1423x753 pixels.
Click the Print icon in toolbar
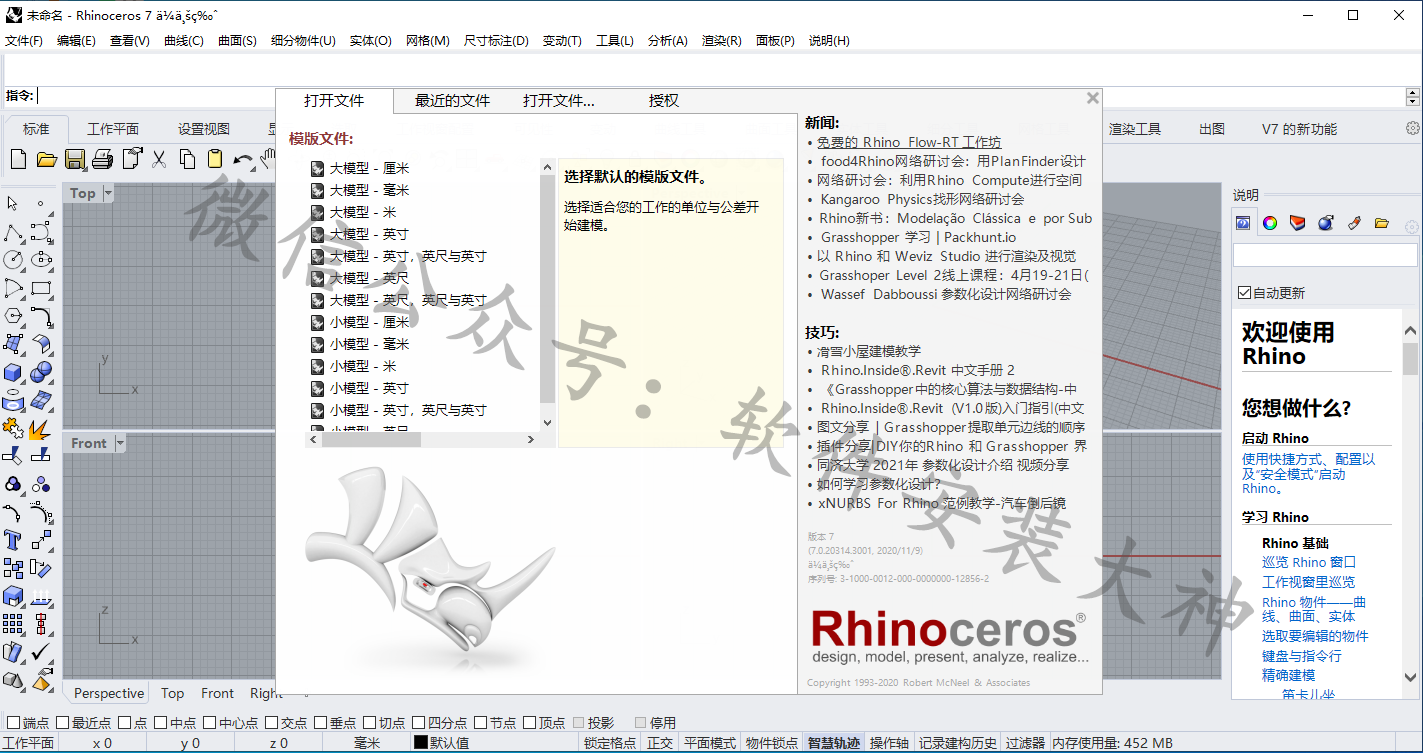pyautogui.click(x=102, y=159)
